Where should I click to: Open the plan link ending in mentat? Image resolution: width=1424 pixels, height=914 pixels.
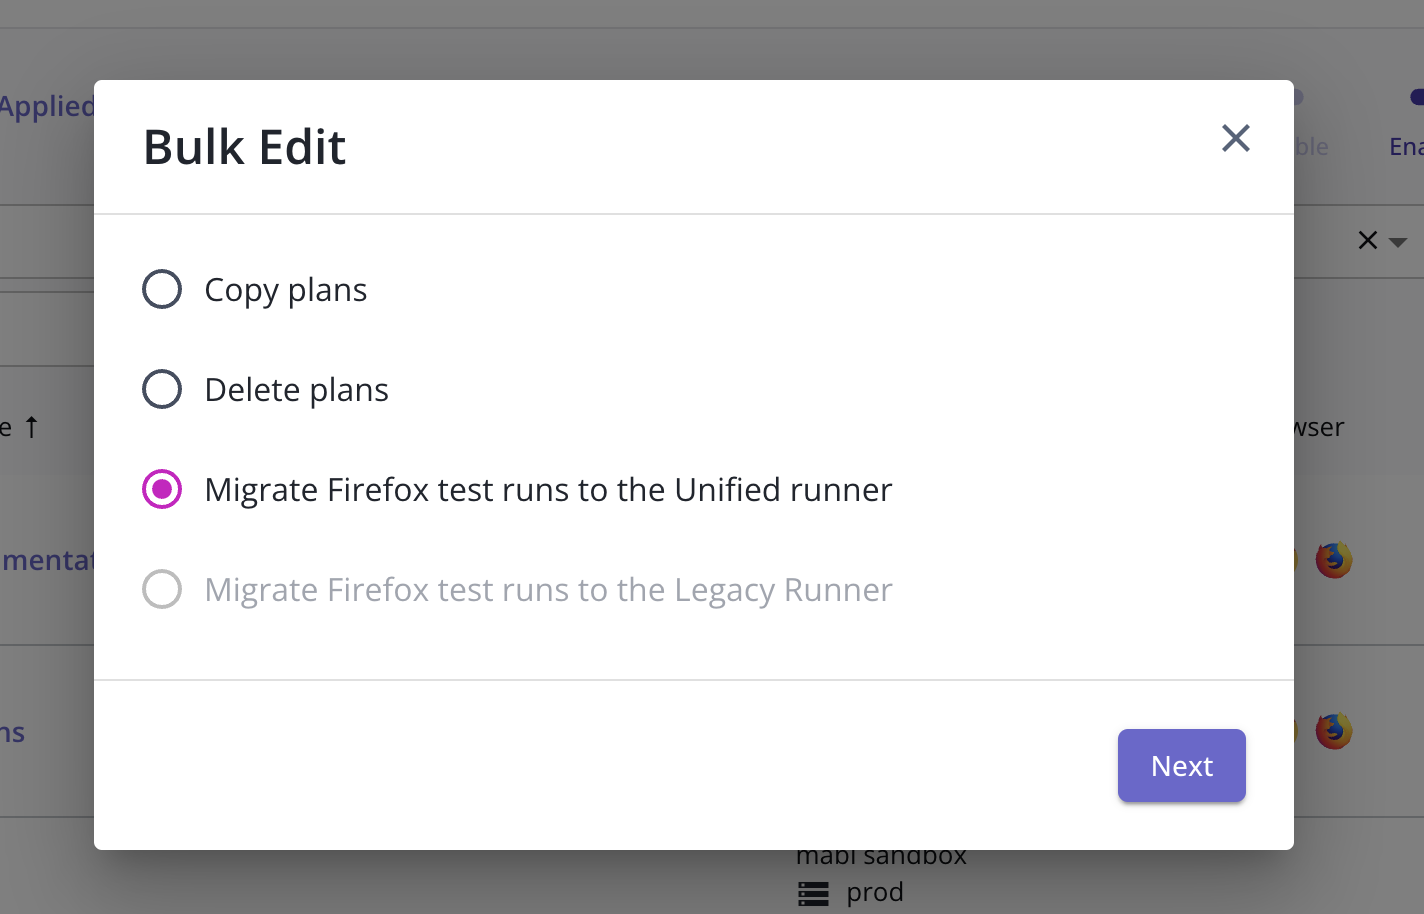tap(47, 560)
